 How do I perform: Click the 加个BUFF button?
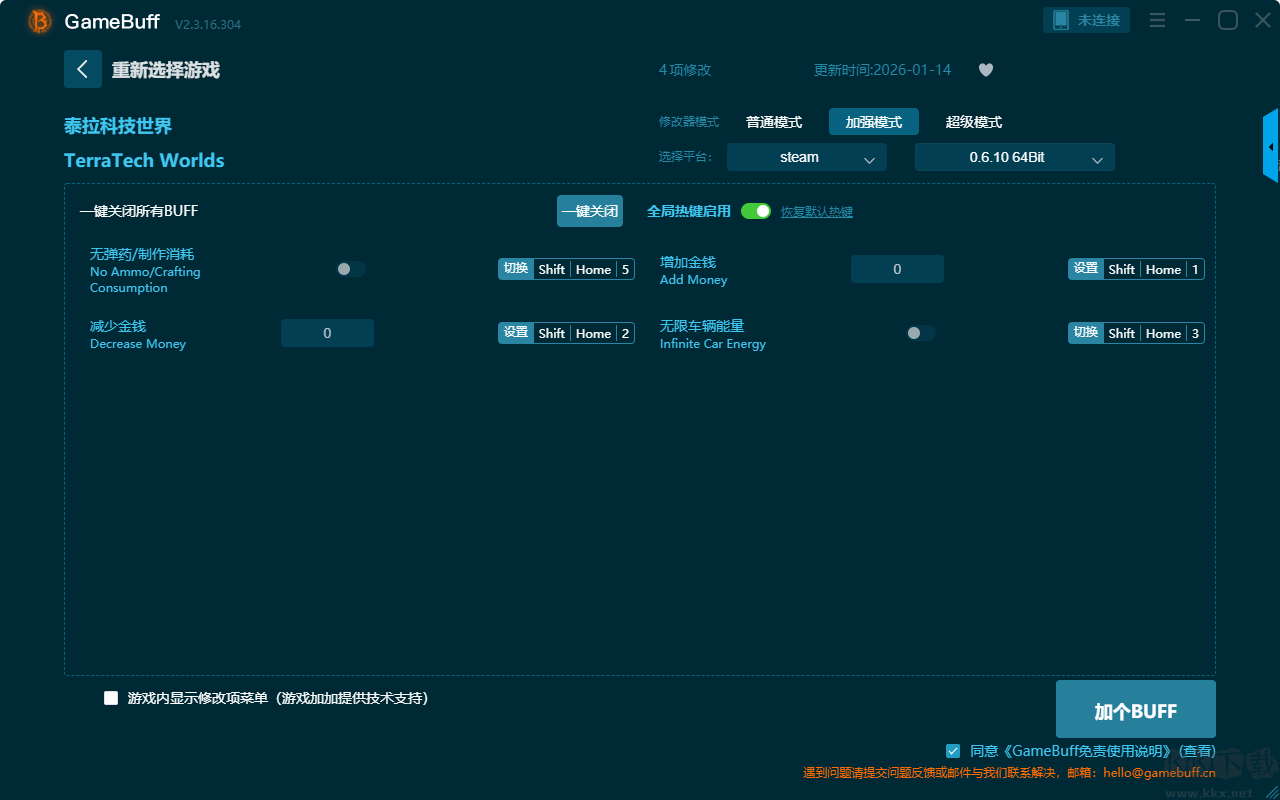pos(1135,710)
